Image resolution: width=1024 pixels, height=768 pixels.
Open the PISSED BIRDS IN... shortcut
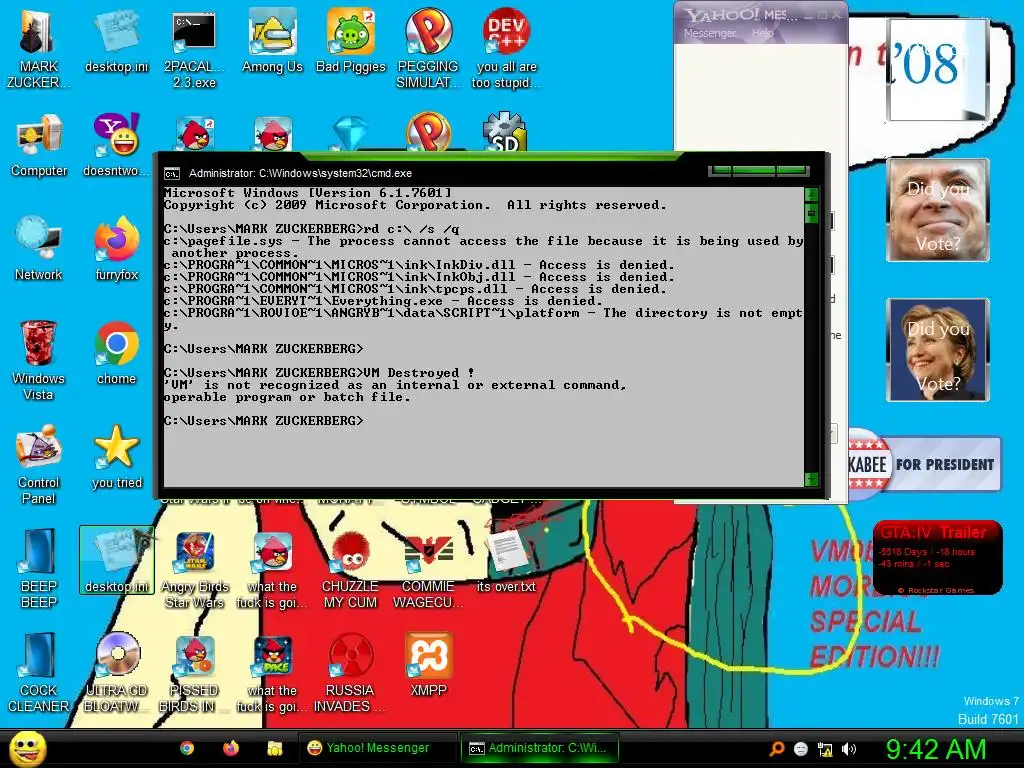pos(194,672)
